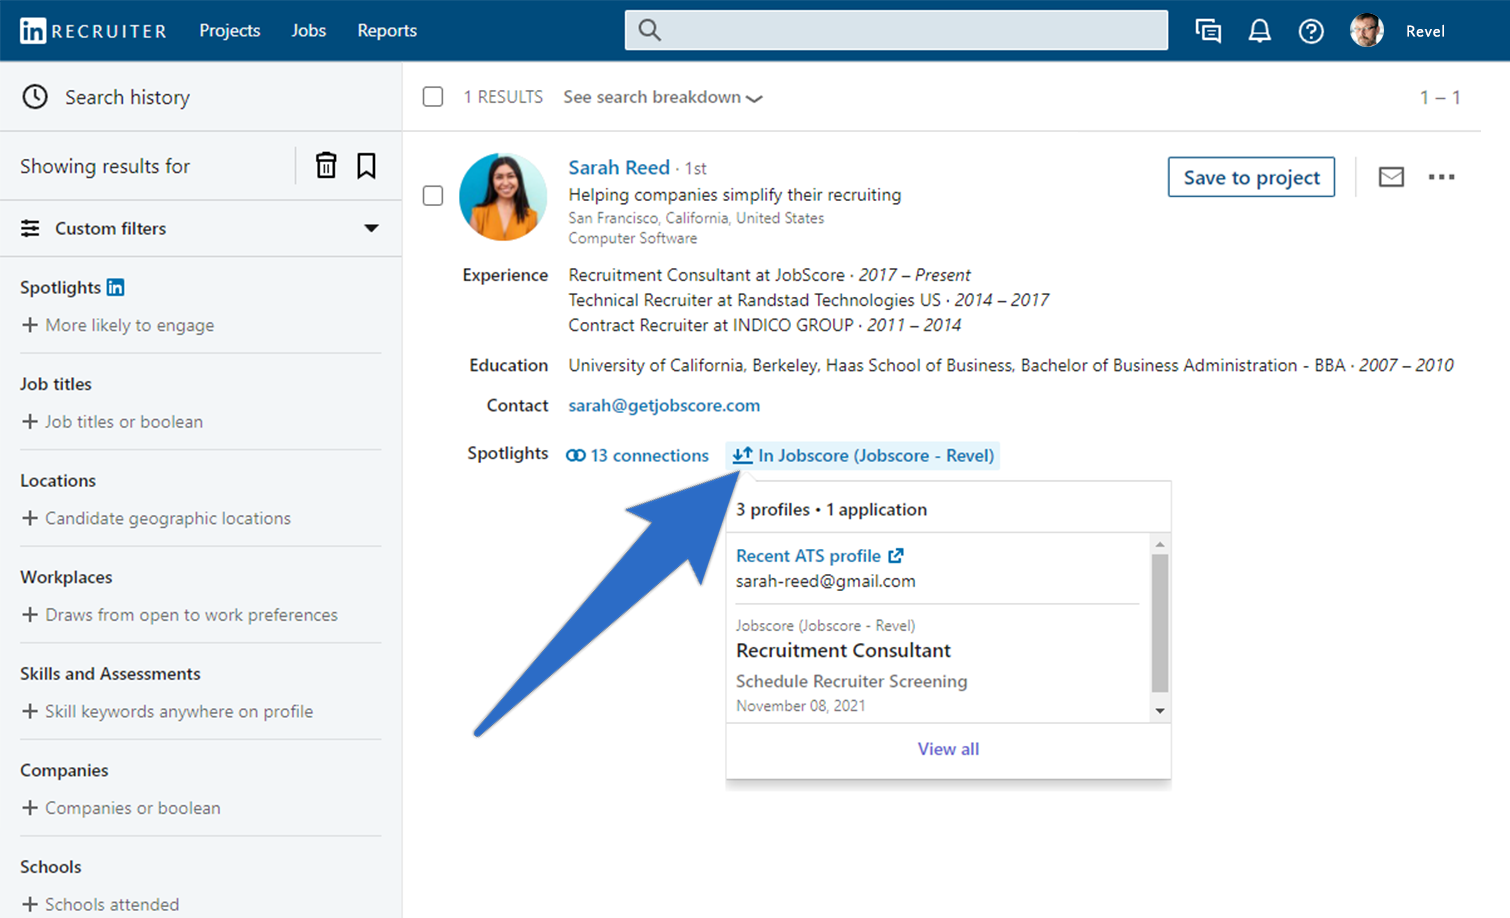Add Candidate geographic locations filter text
The image size is (1510, 918).
168,518
